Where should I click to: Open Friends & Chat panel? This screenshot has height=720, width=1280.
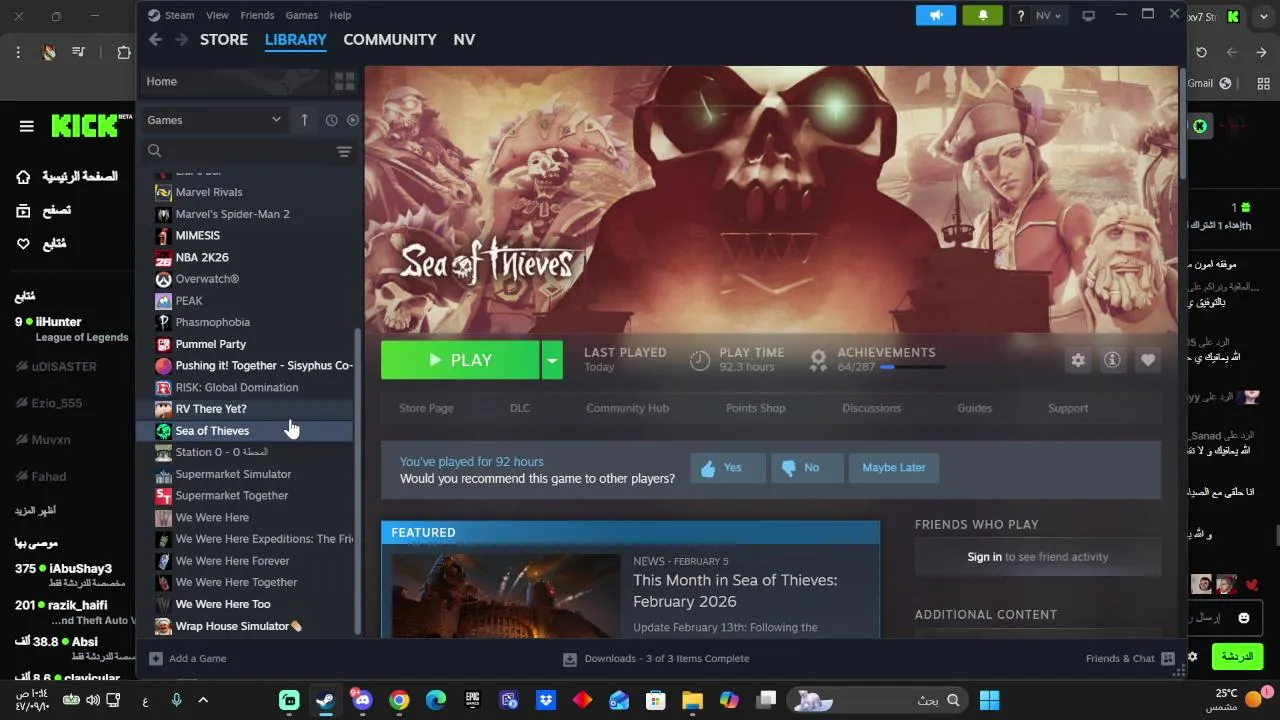[1130, 659]
